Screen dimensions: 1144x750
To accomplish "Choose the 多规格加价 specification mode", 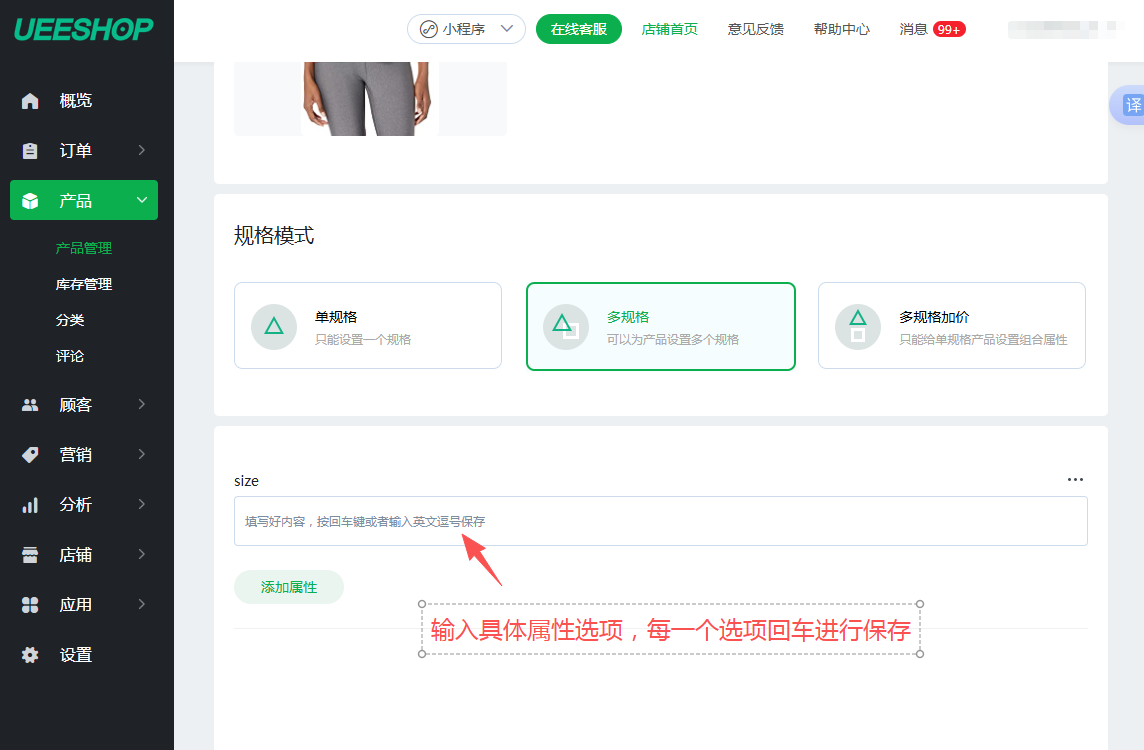I will pos(951,326).
